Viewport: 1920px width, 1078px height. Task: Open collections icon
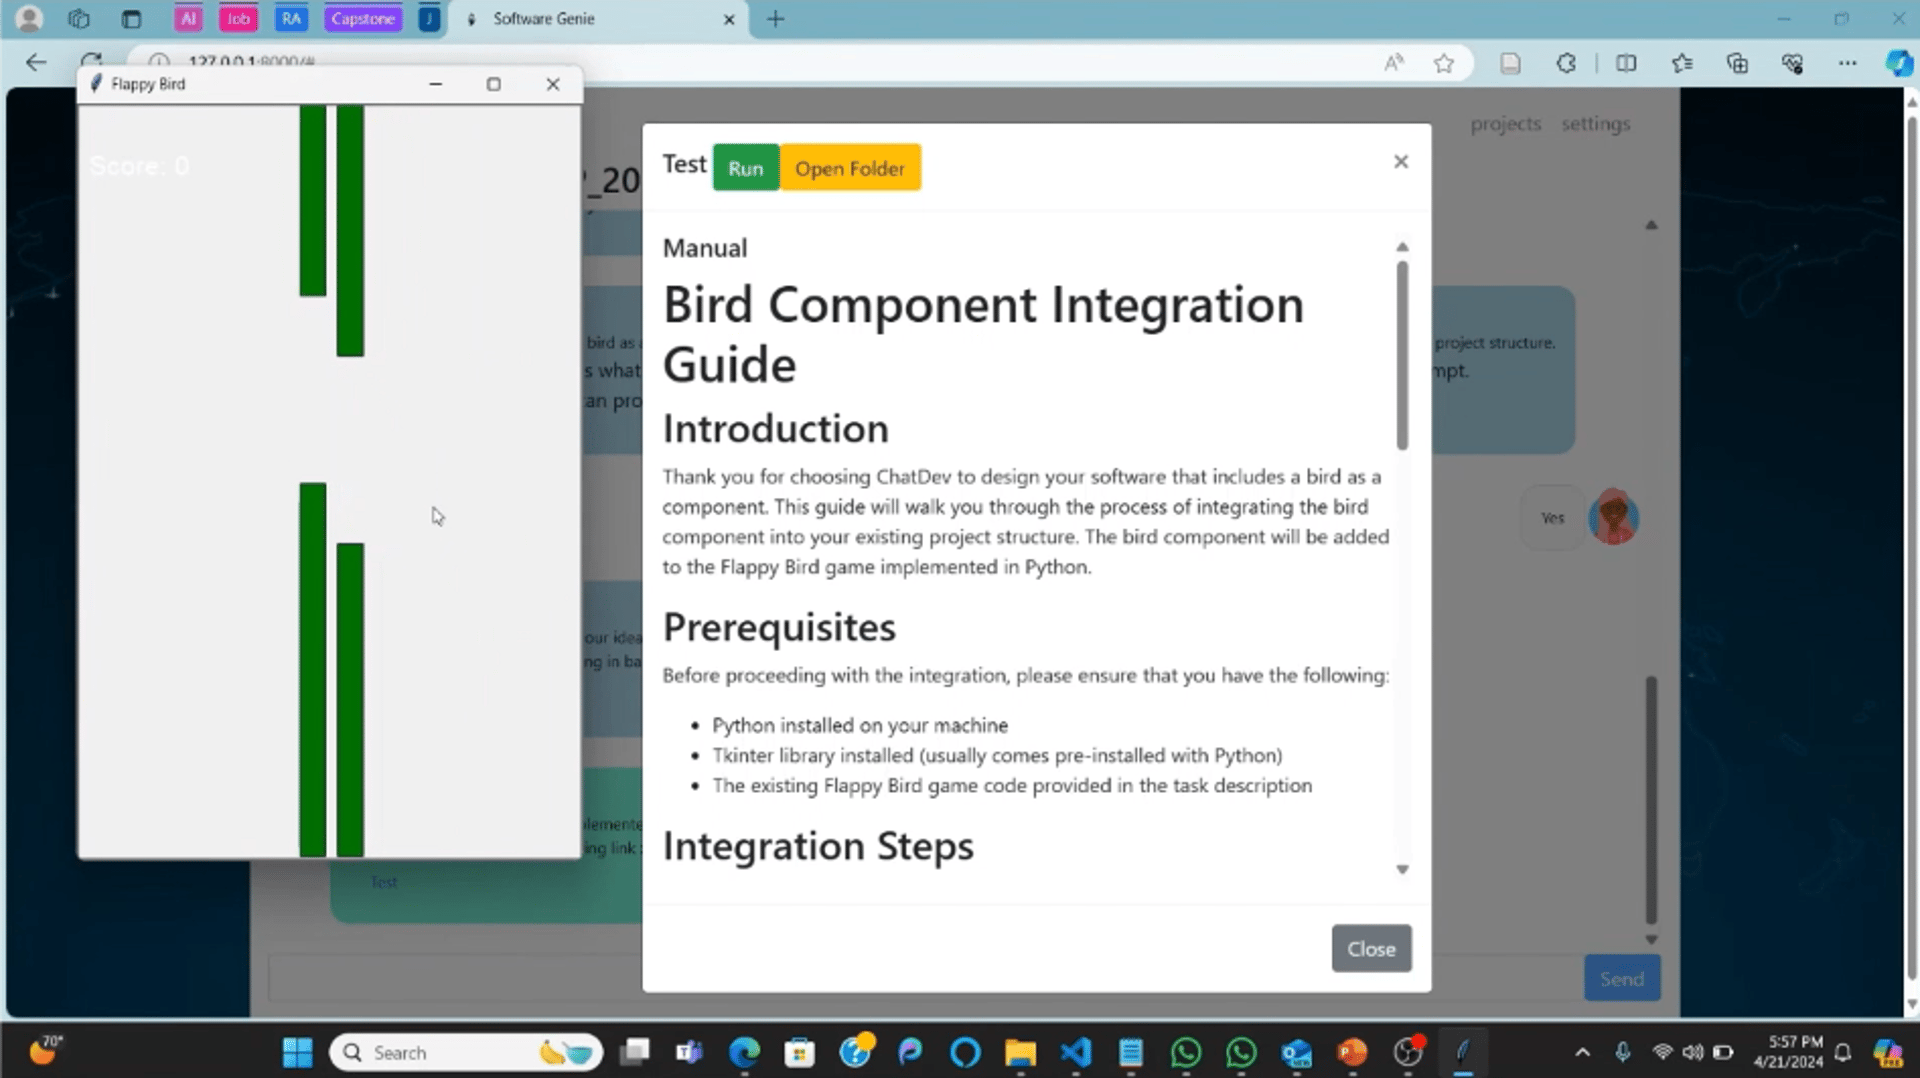(x=1737, y=63)
